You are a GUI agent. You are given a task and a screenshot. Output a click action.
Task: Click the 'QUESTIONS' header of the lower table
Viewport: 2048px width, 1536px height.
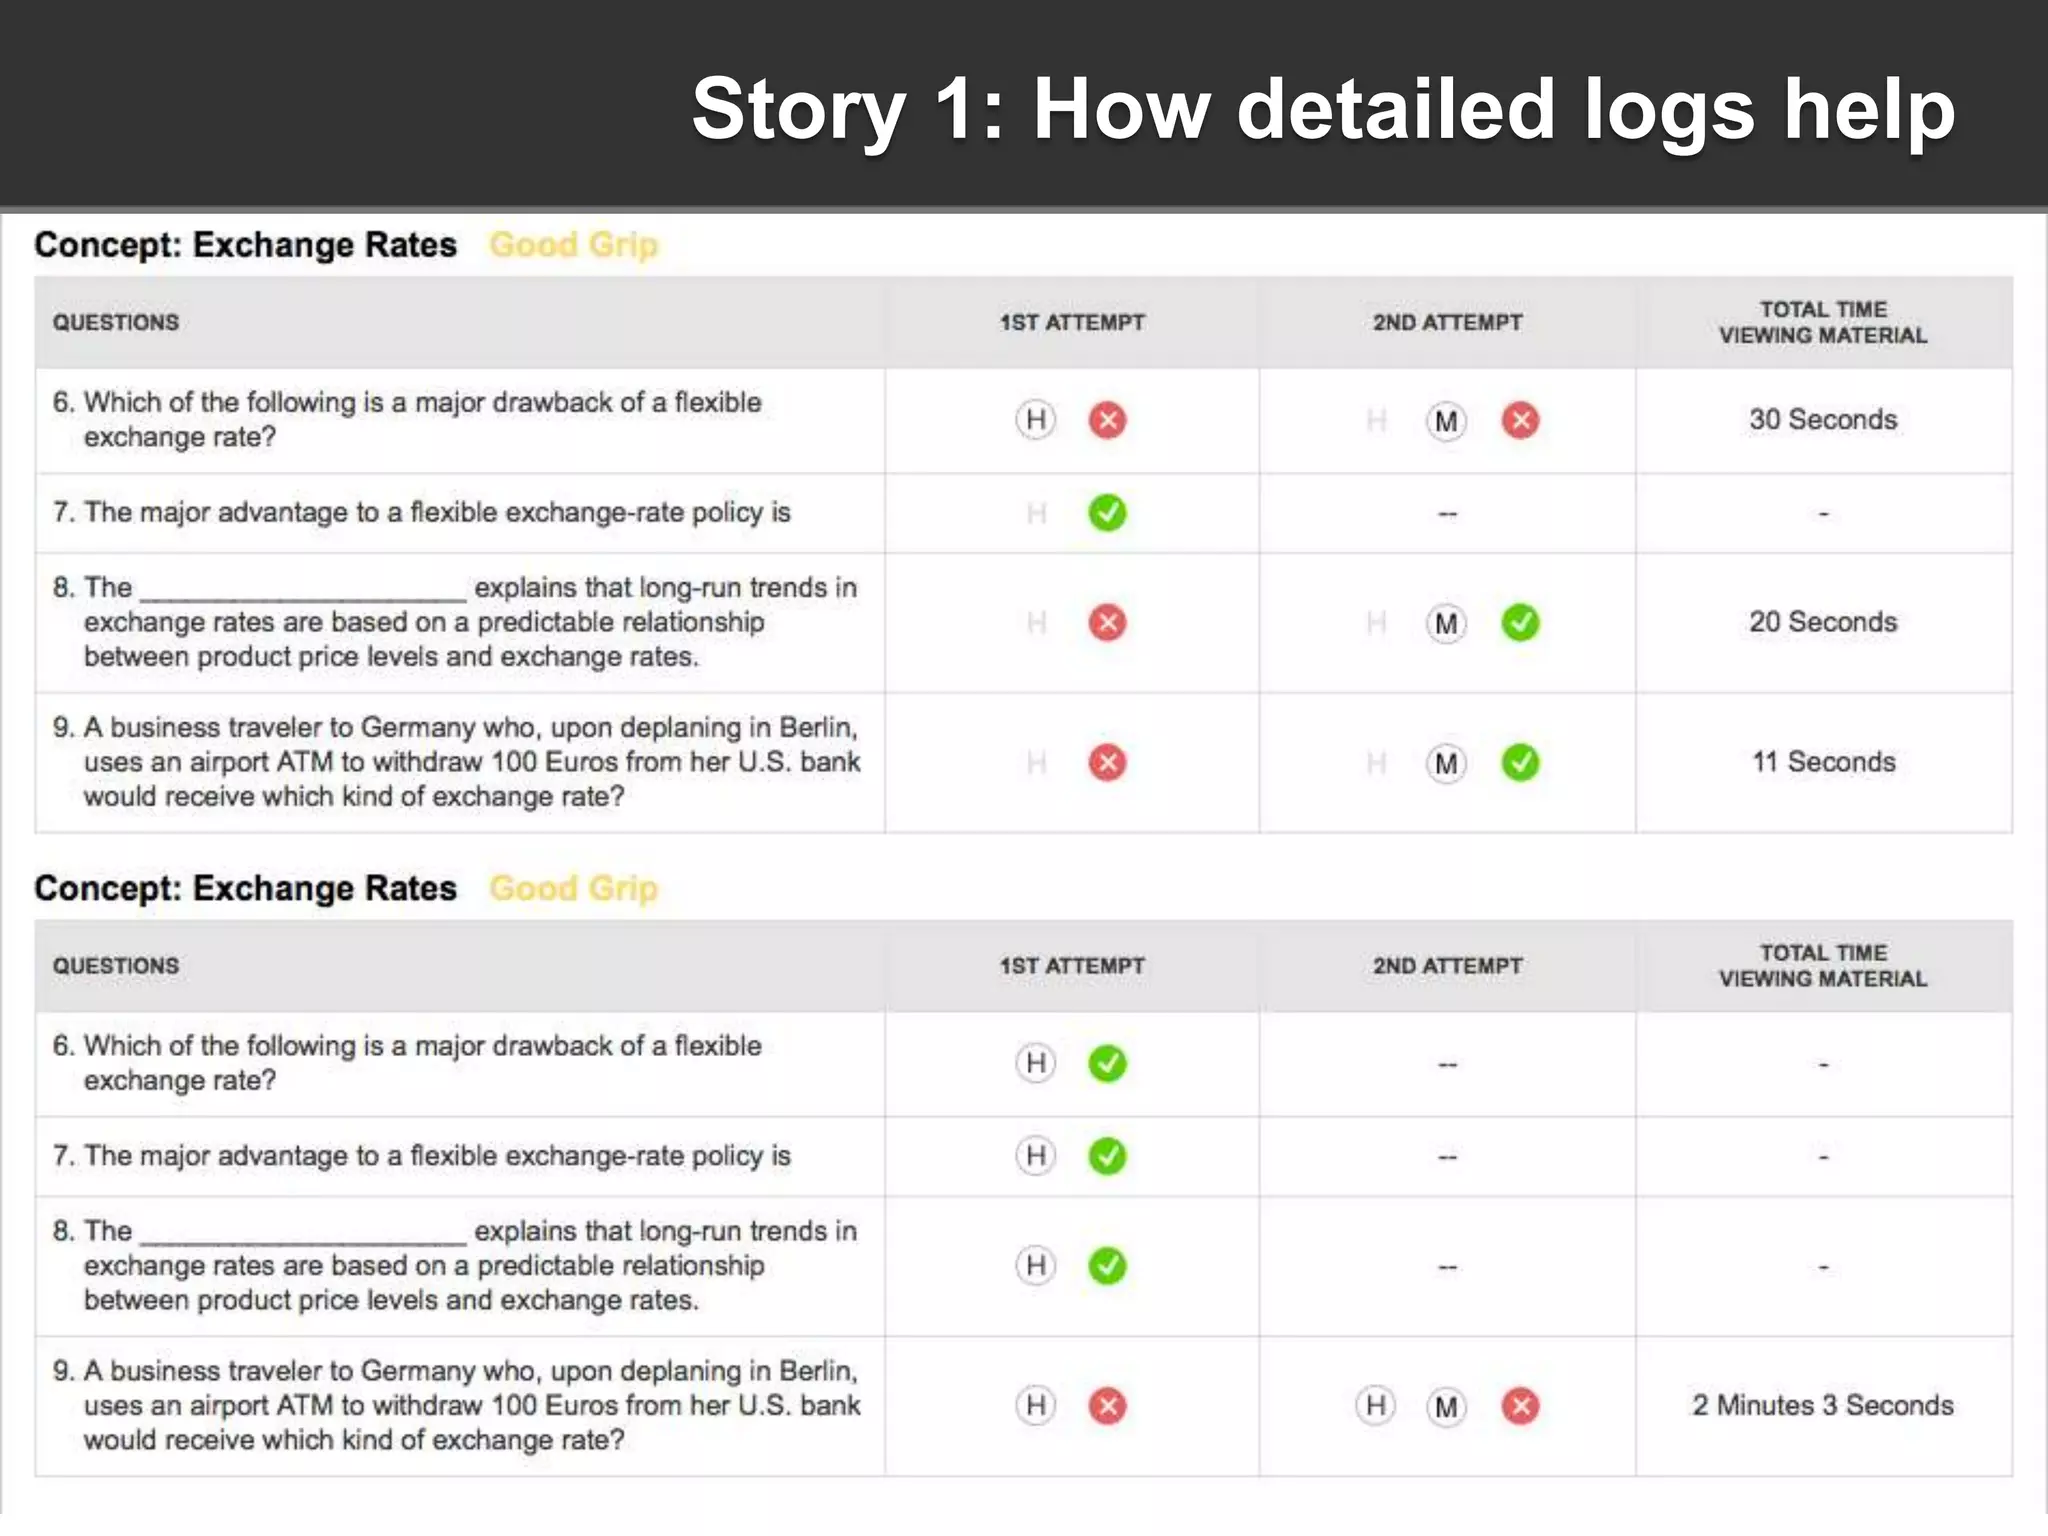[x=116, y=965]
